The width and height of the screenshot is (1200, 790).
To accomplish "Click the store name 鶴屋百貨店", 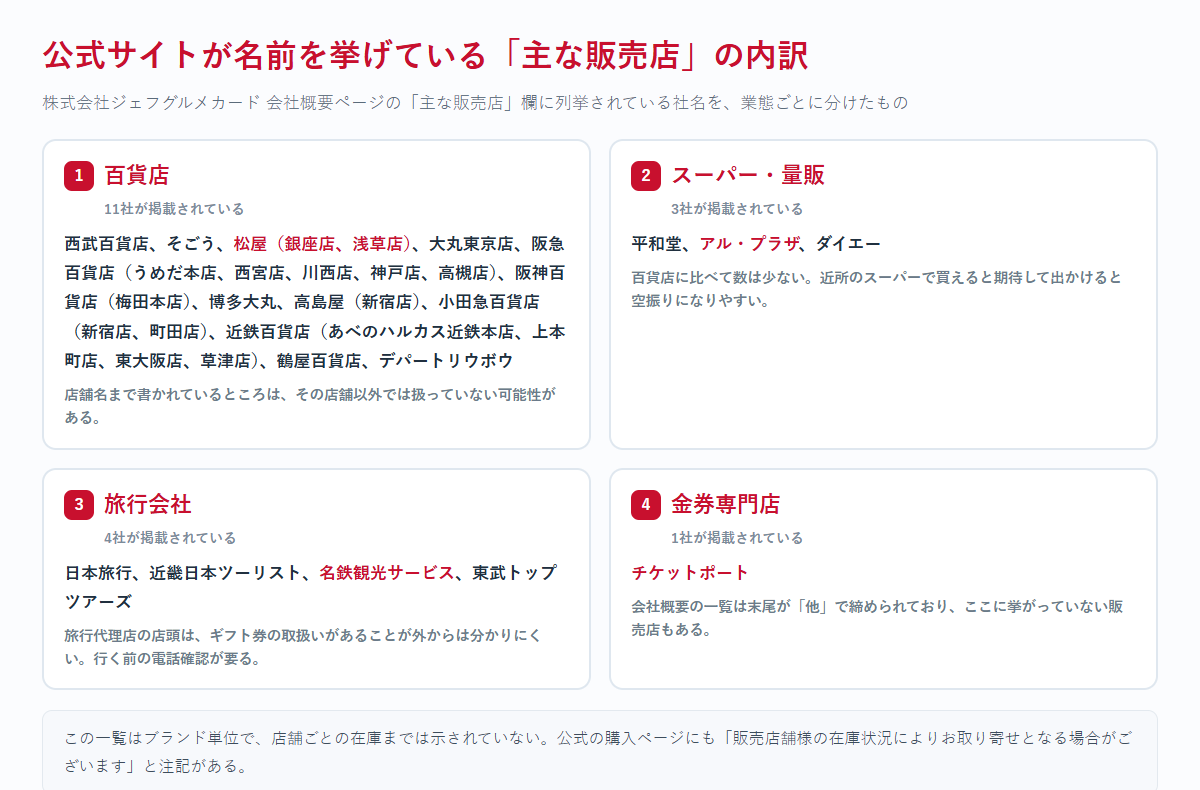I will (319, 360).
